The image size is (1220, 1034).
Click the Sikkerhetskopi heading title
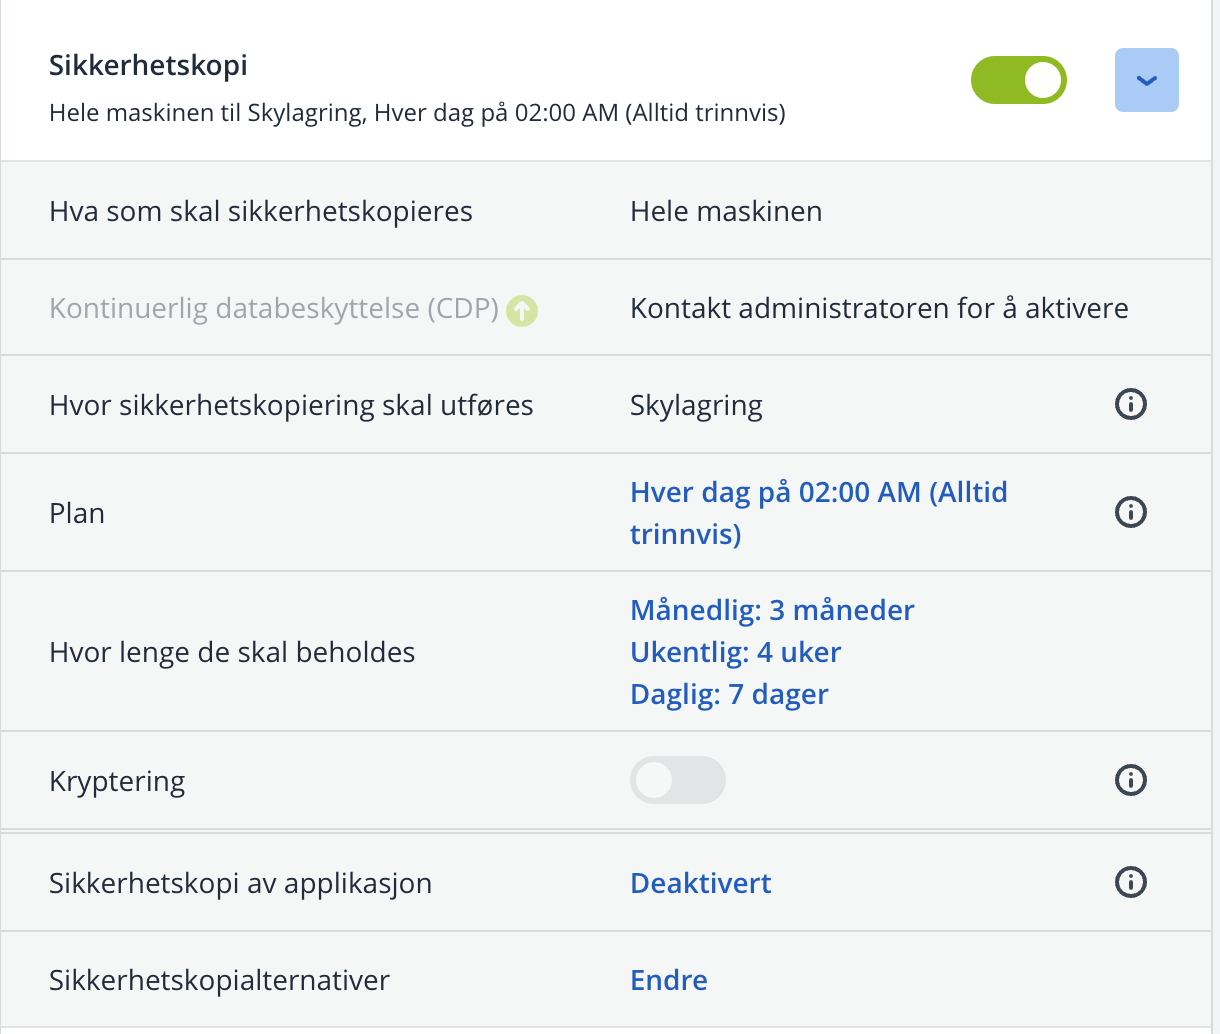pyautogui.click(x=148, y=66)
